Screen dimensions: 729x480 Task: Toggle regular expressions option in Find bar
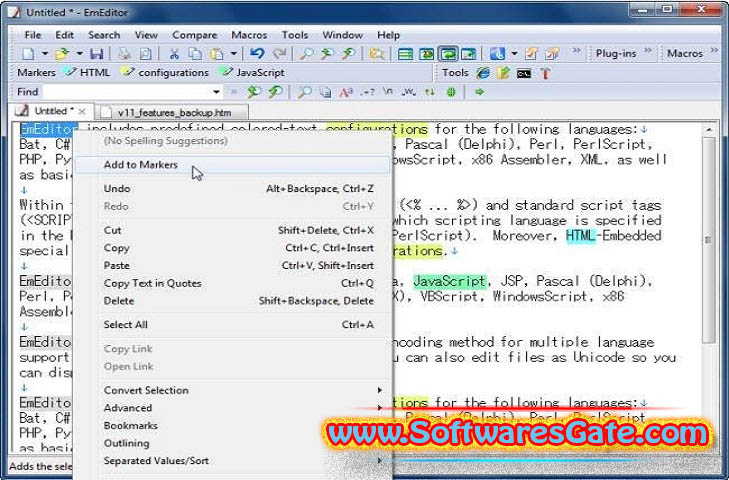point(367,92)
